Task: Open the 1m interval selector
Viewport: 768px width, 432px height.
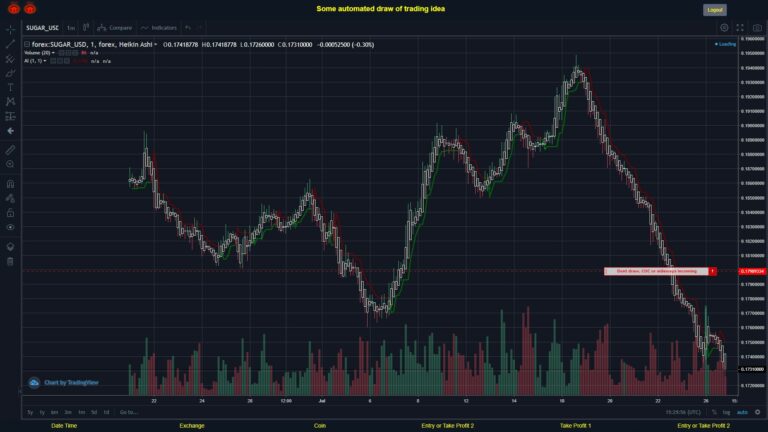Action: click(x=71, y=28)
